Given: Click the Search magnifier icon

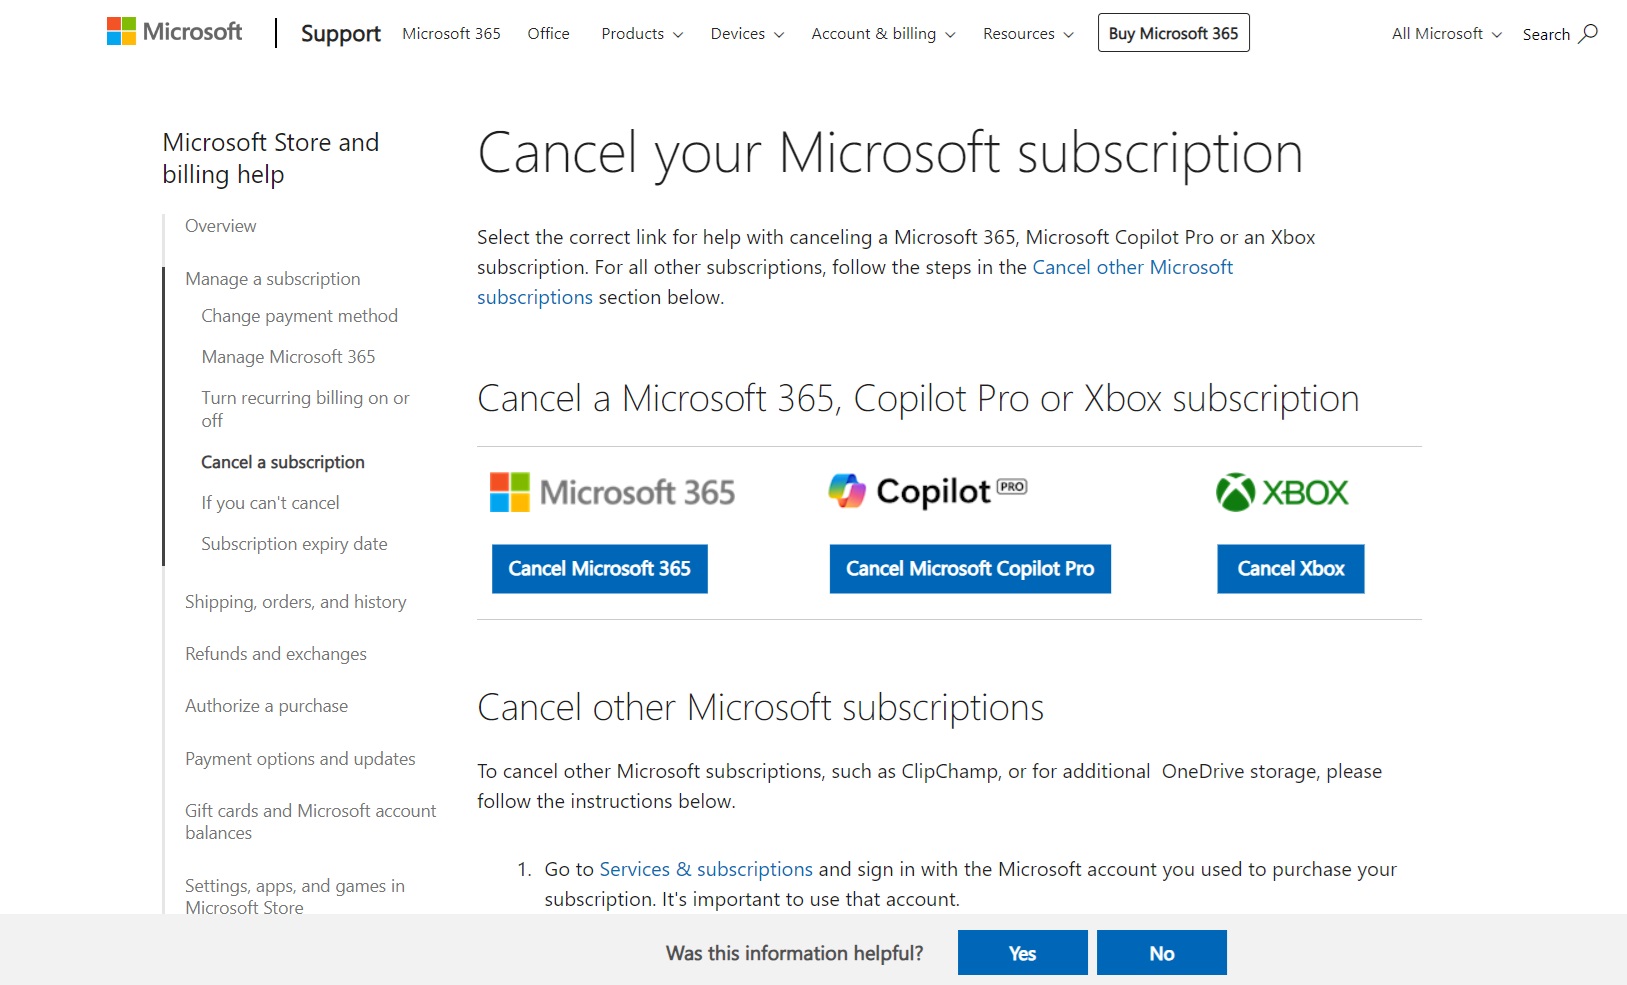Looking at the screenshot, I should 1588,34.
